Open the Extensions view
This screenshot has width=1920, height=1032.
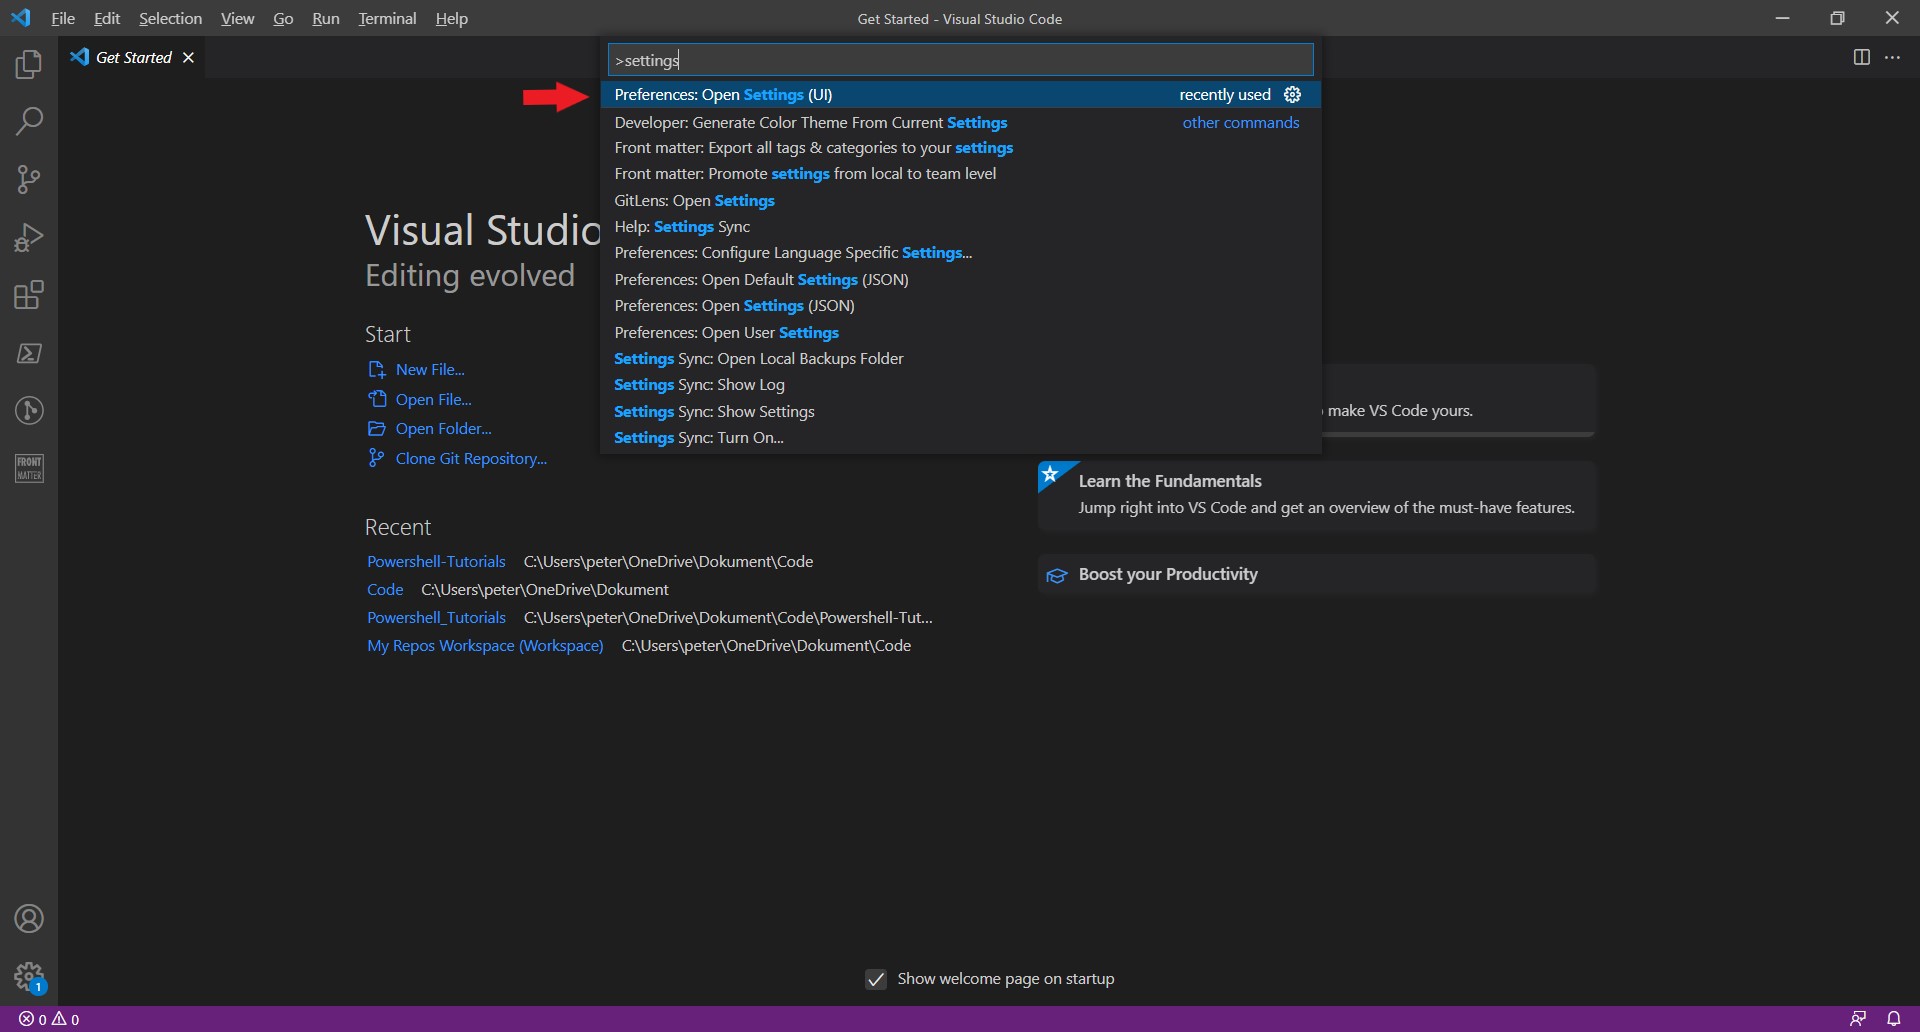[x=29, y=295]
